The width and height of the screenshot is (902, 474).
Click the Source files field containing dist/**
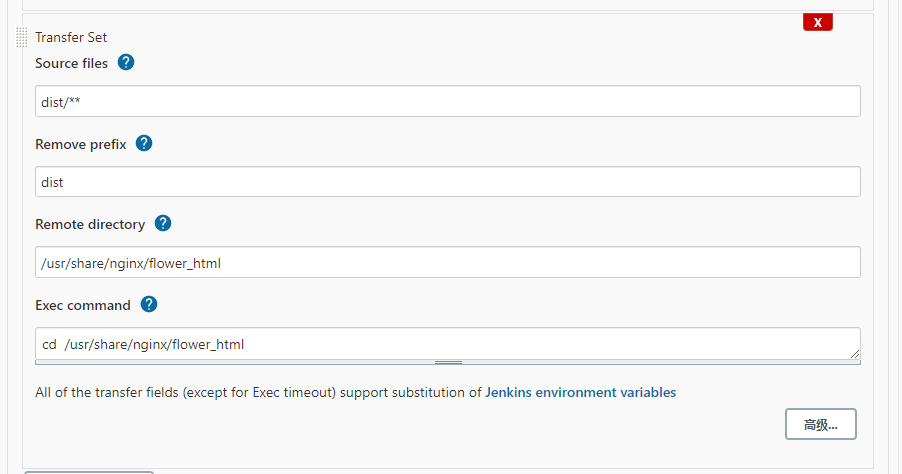447,101
